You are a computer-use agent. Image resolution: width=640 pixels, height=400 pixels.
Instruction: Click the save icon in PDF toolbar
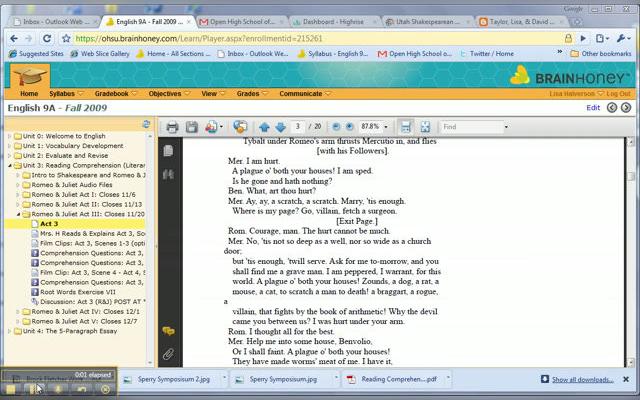[192, 127]
